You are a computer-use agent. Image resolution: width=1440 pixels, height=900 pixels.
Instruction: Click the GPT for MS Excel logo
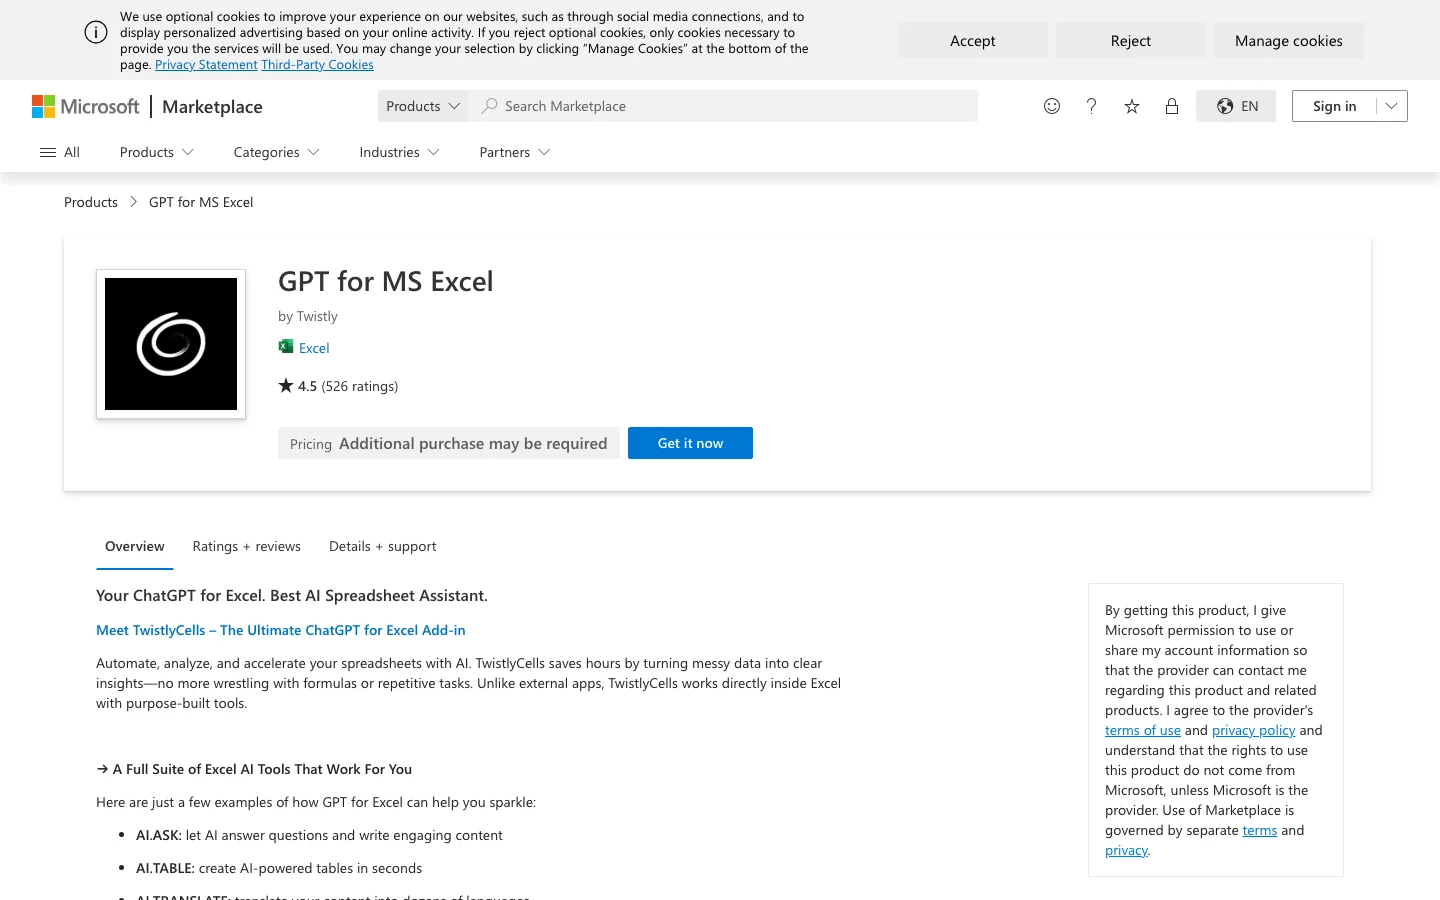(x=171, y=344)
